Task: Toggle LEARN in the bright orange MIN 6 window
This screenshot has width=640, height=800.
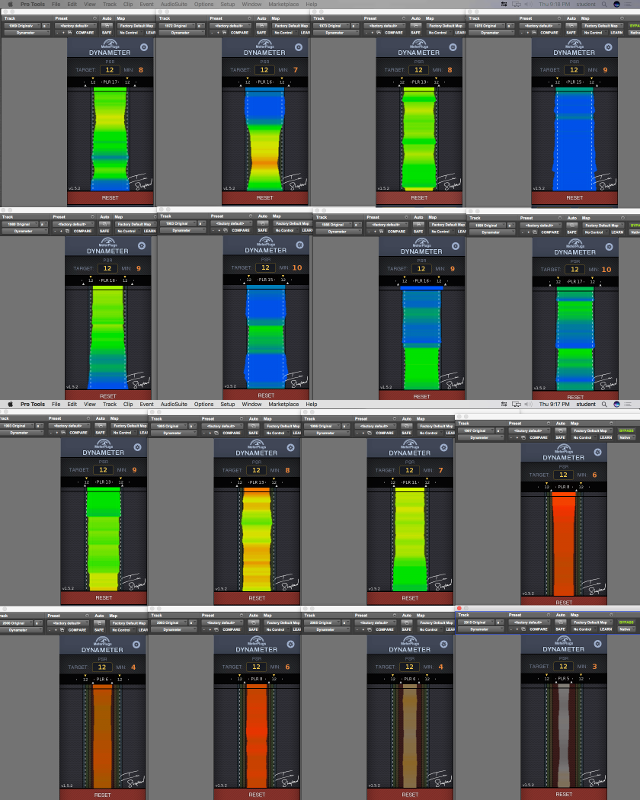Action: [x=606, y=437]
